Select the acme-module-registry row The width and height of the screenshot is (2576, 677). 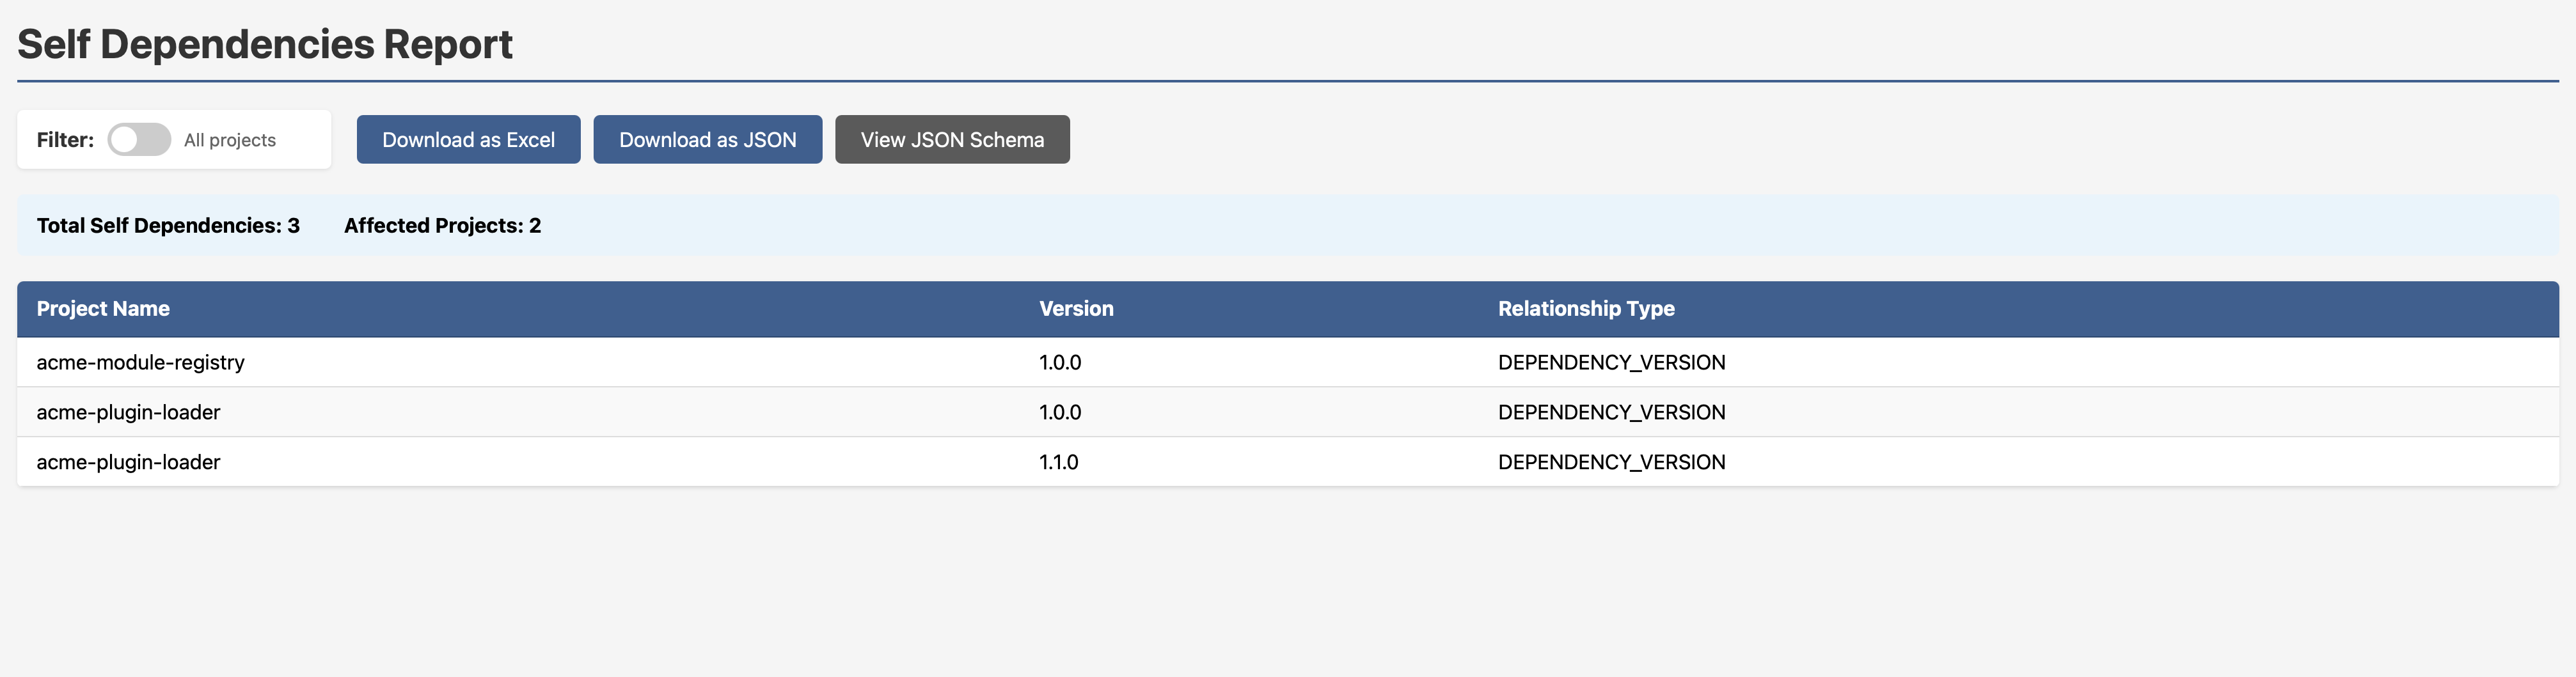(x=140, y=362)
